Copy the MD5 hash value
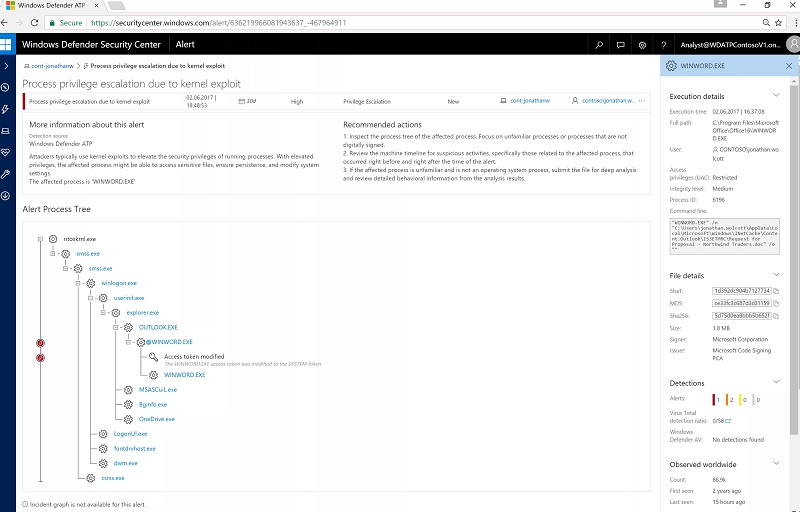The height and width of the screenshot is (512, 800). (x=776, y=303)
